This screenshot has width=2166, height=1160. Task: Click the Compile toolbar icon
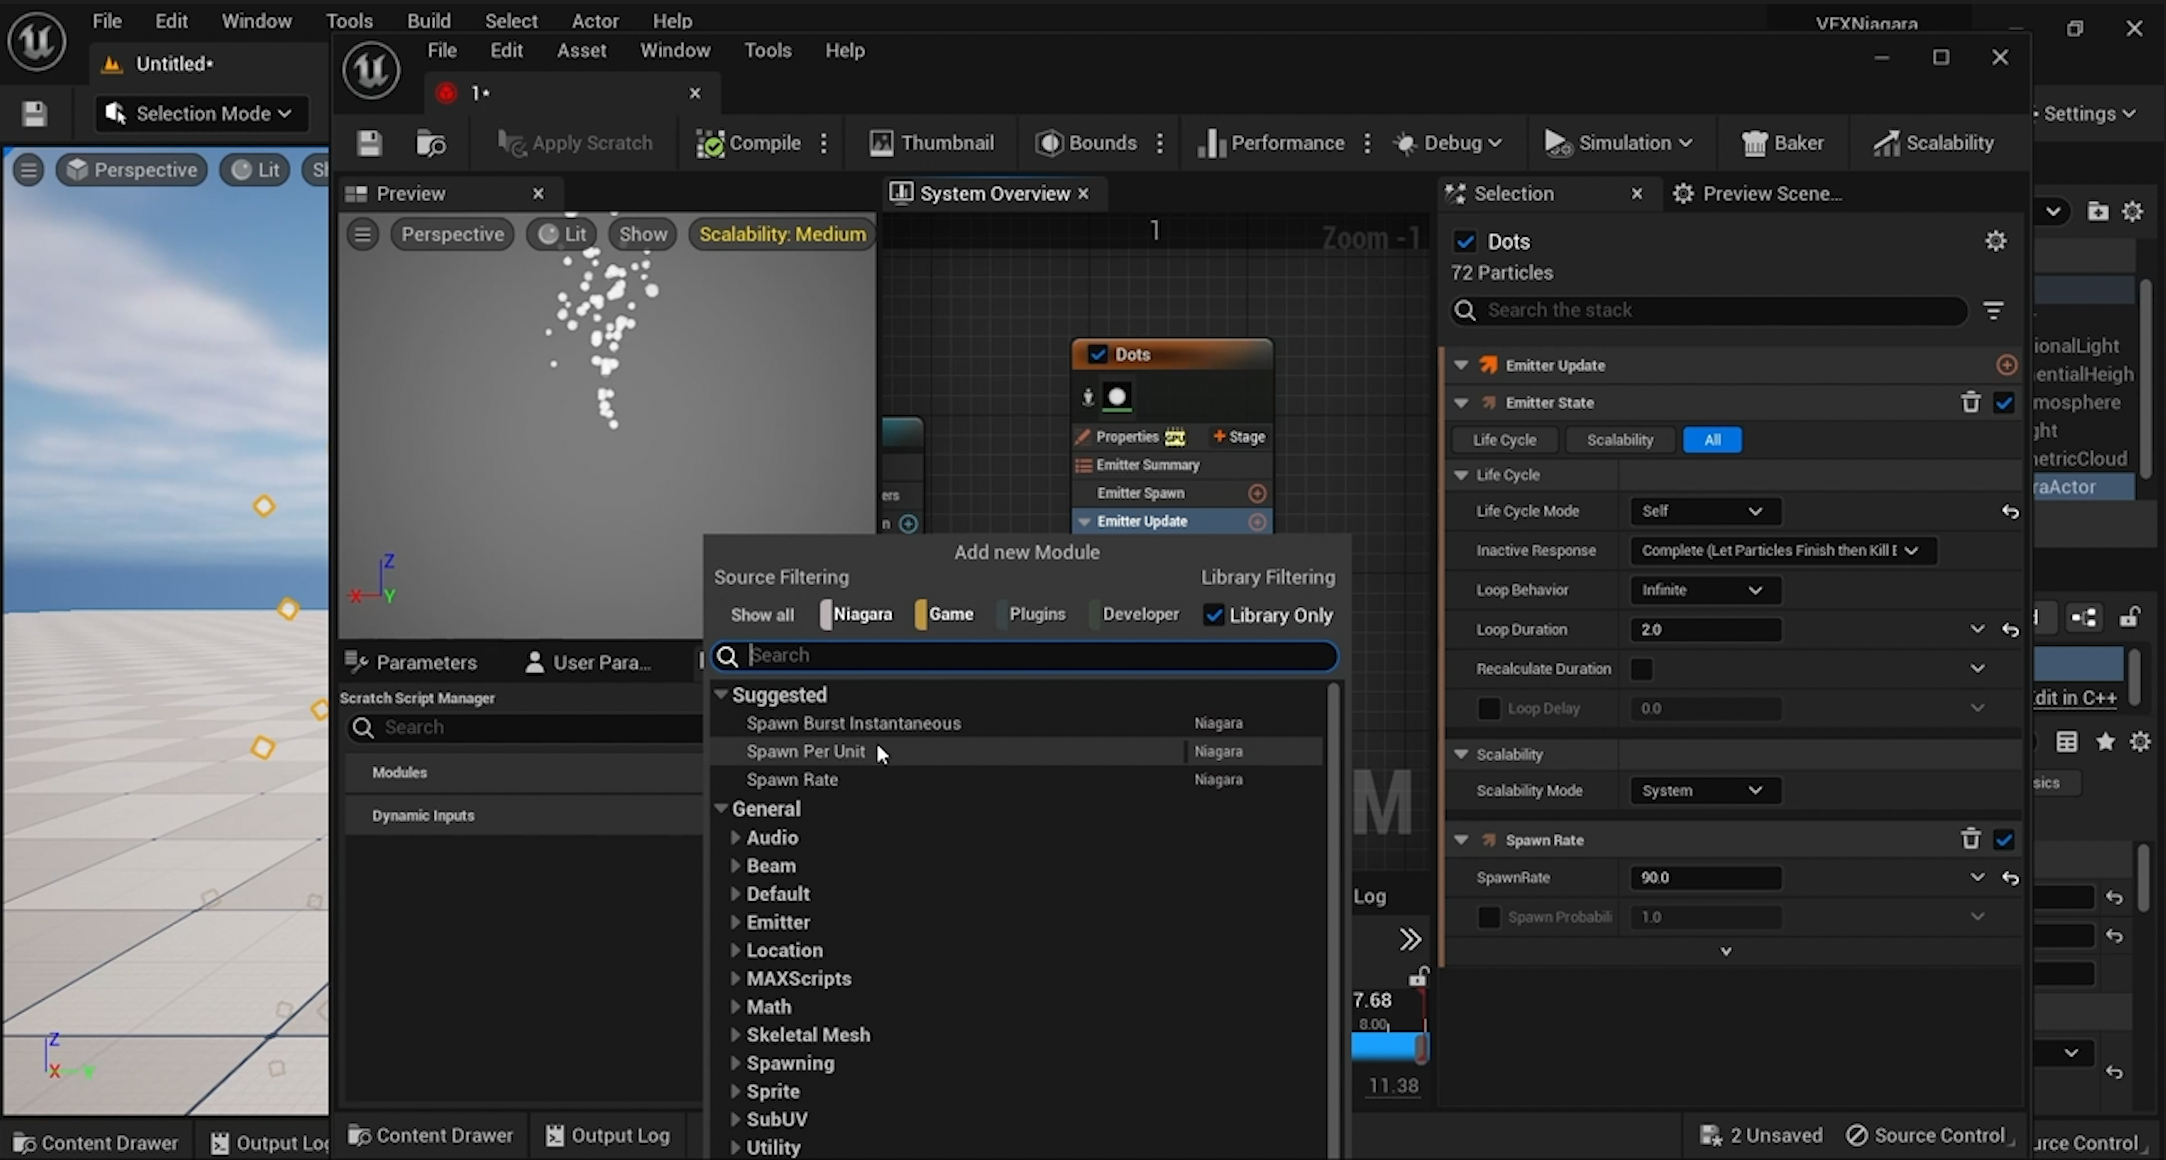click(710, 144)
